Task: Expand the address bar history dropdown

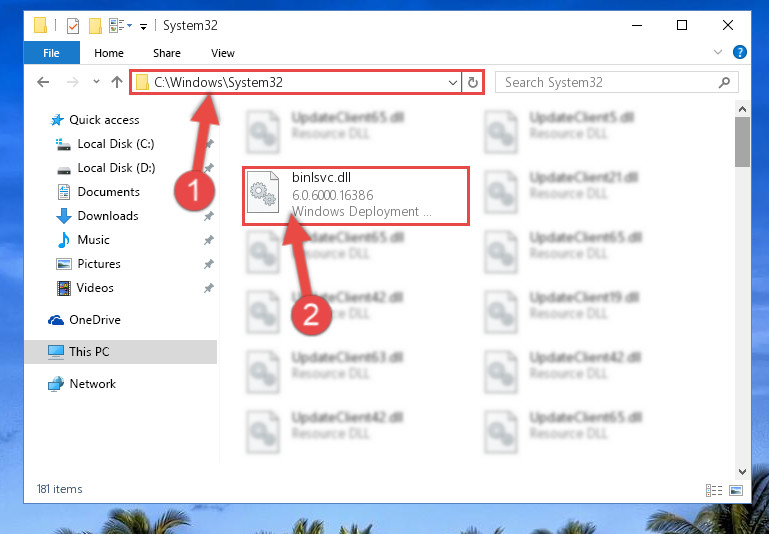Action: pyautogui.click(x=453, y=83)
